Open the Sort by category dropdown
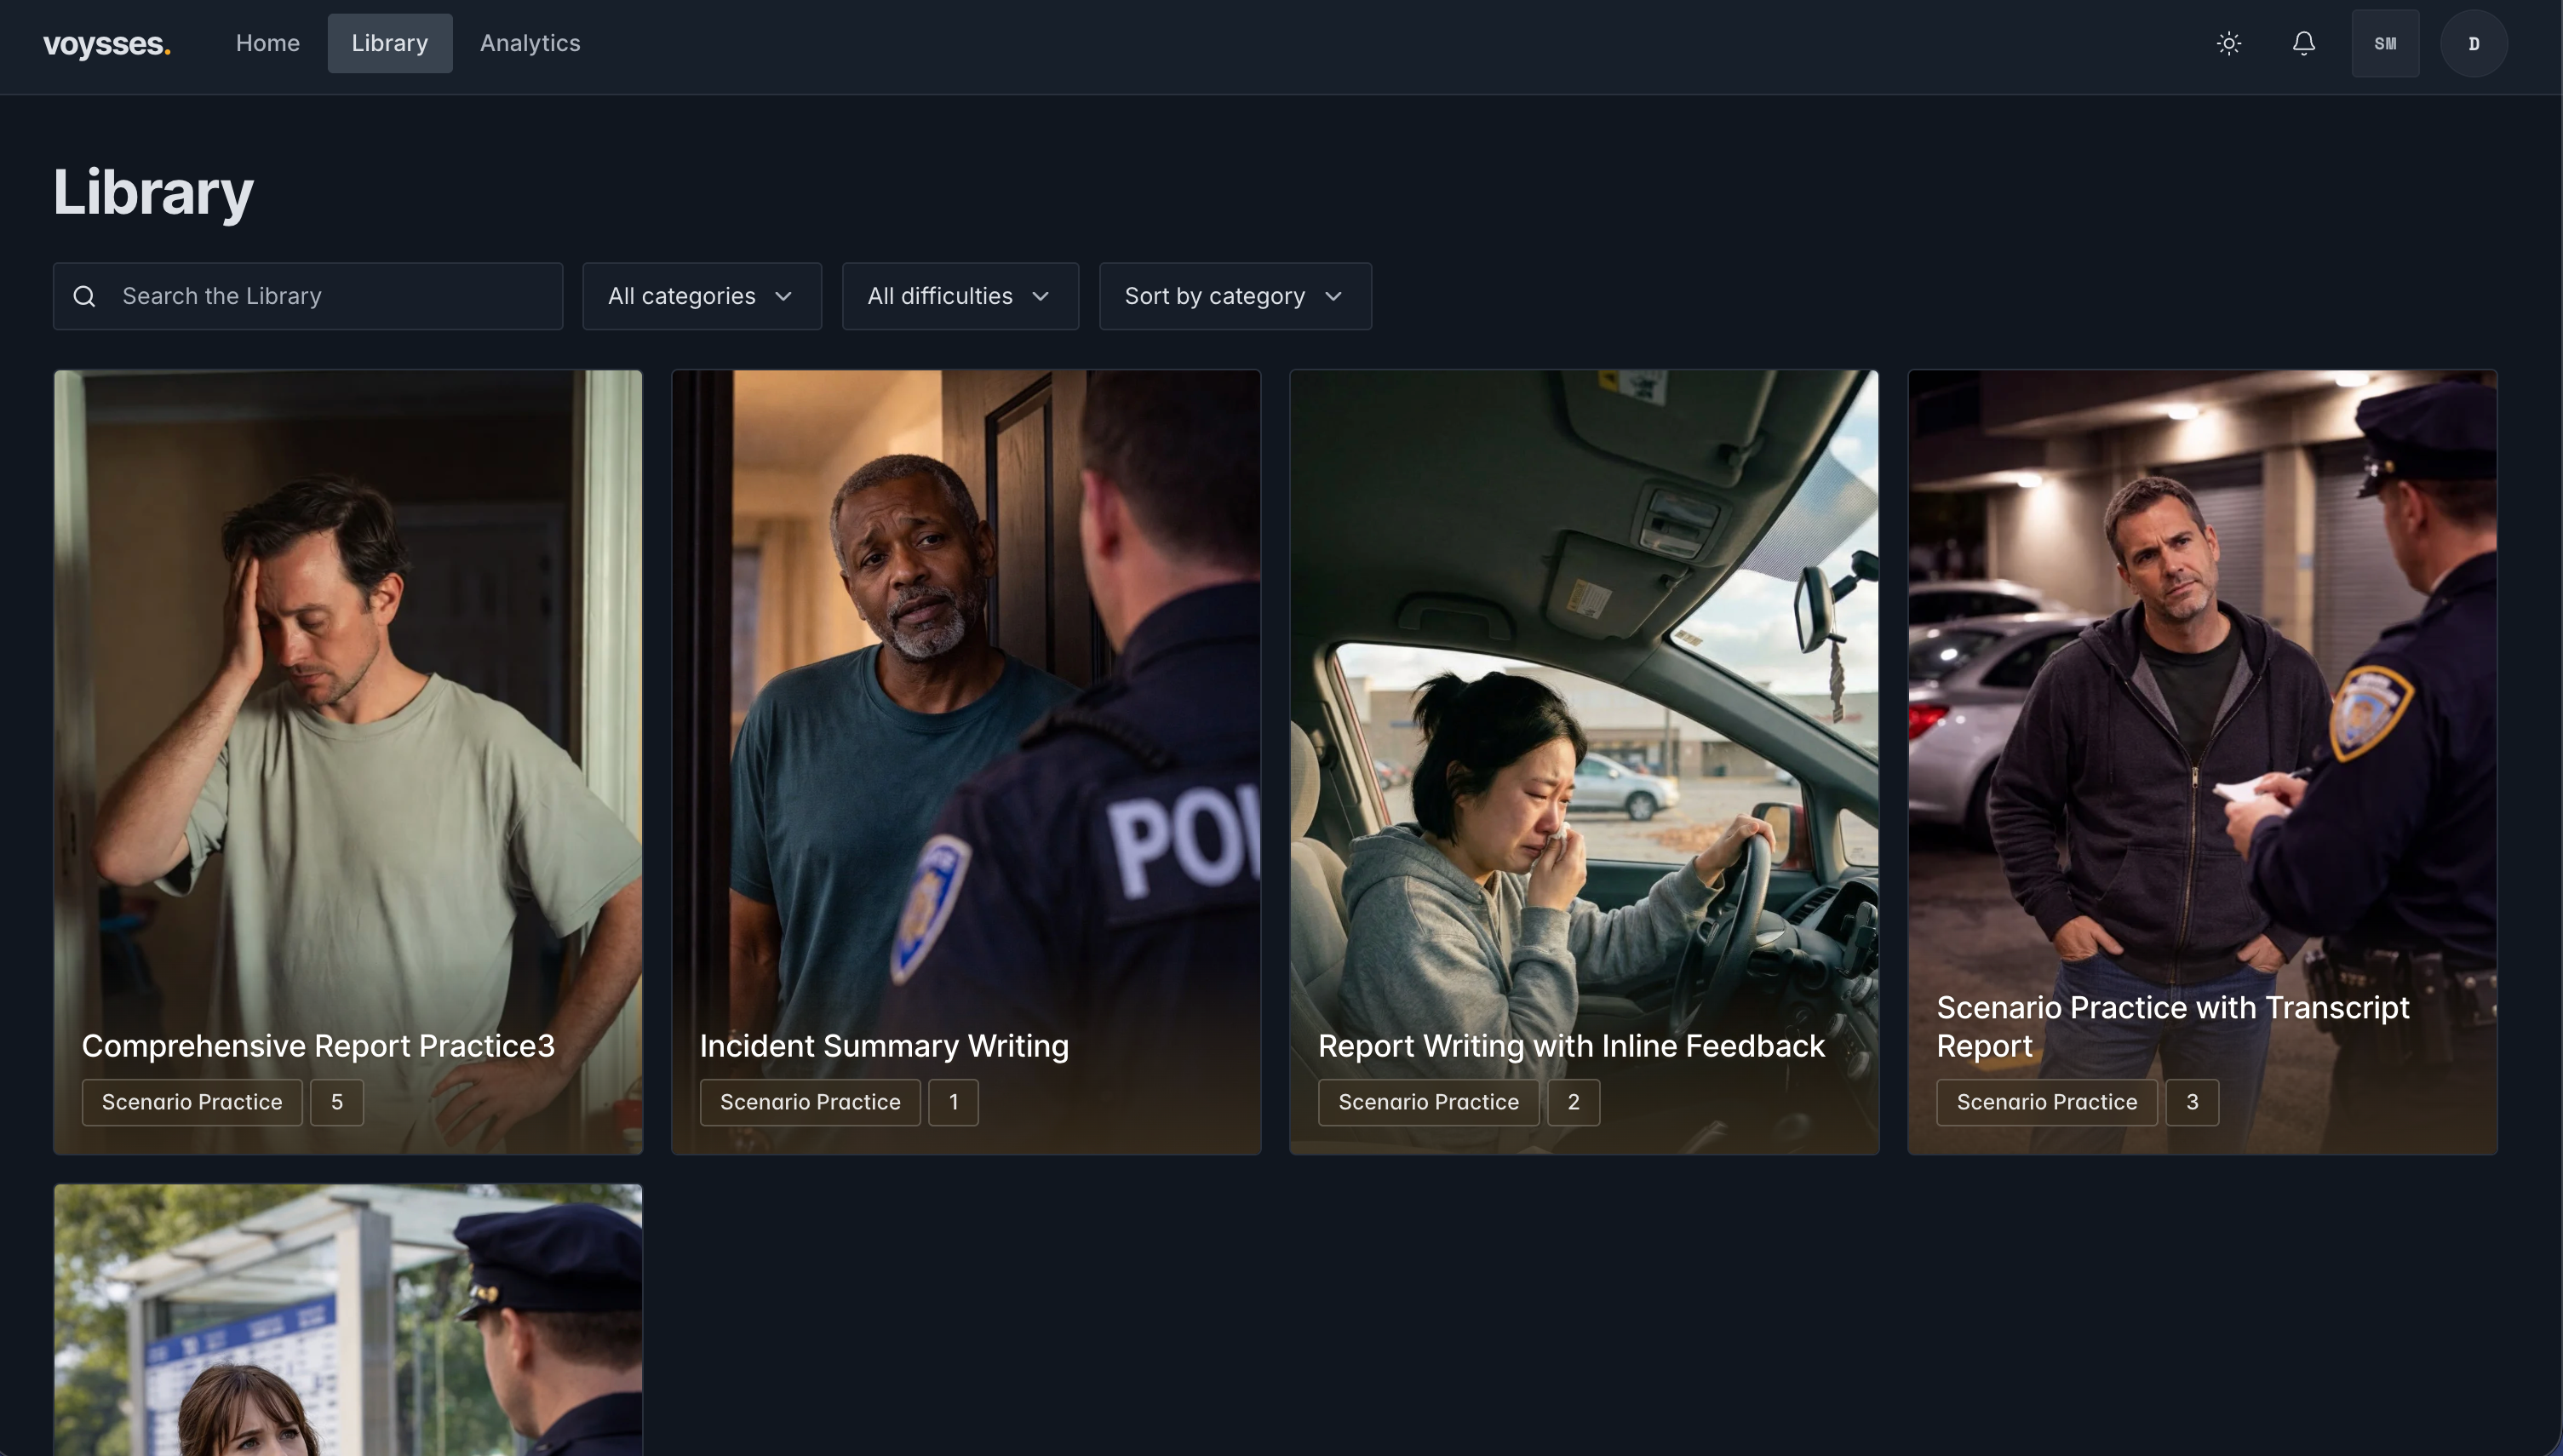The height and width of the screenshot is (1456, 2563). point(1235,296)
